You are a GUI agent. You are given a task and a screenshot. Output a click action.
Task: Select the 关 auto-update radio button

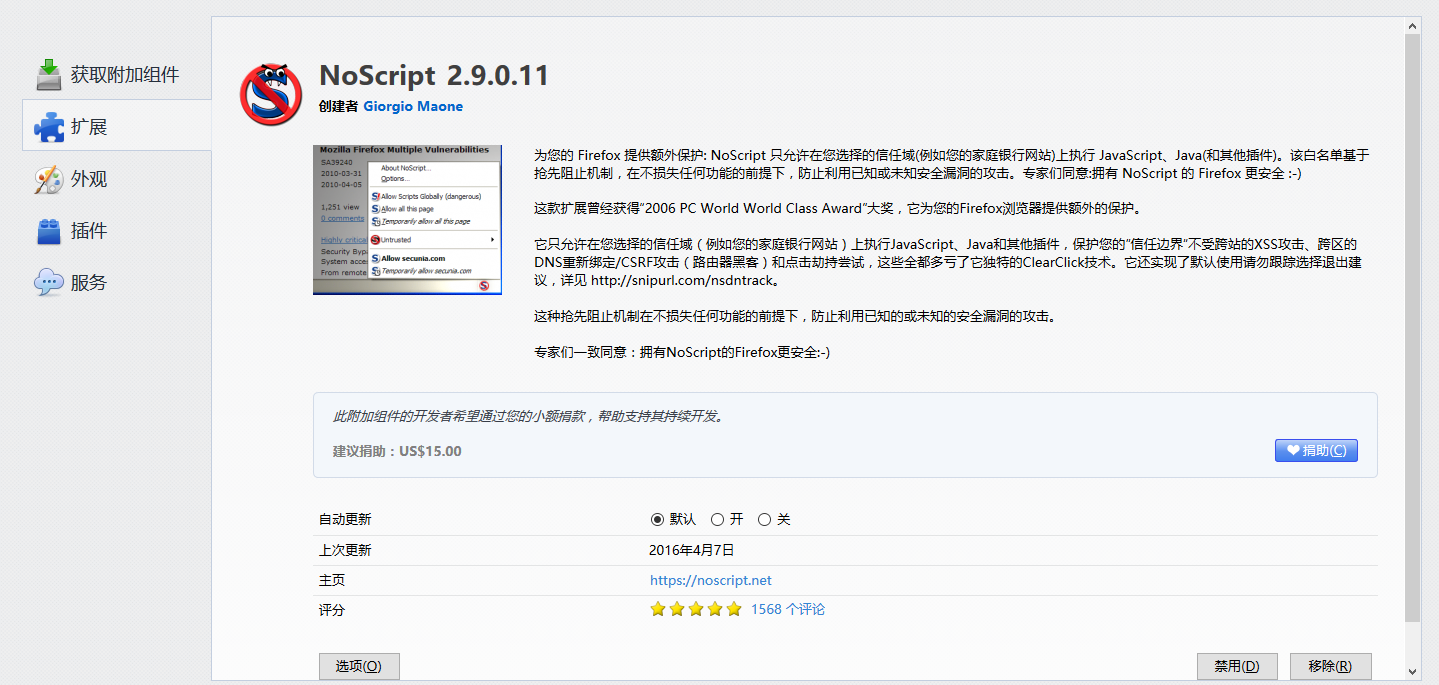764,520
